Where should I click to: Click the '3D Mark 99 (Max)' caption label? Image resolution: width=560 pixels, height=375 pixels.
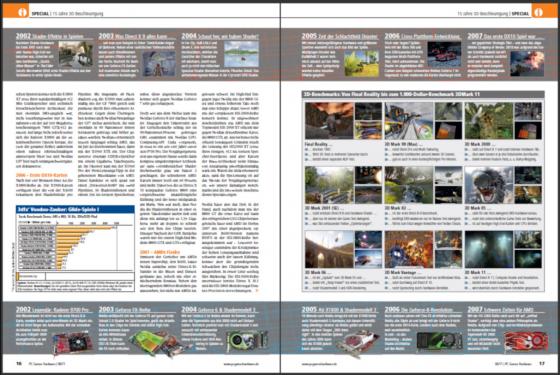point(403,144)
